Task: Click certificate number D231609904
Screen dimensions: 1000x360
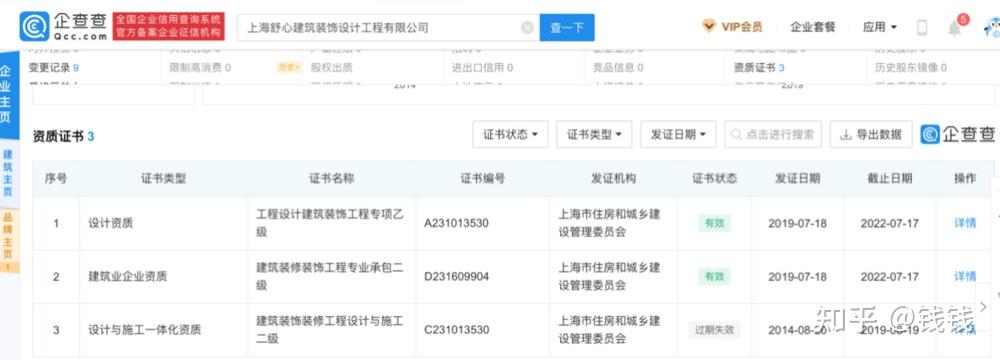Action: point(457,277)
